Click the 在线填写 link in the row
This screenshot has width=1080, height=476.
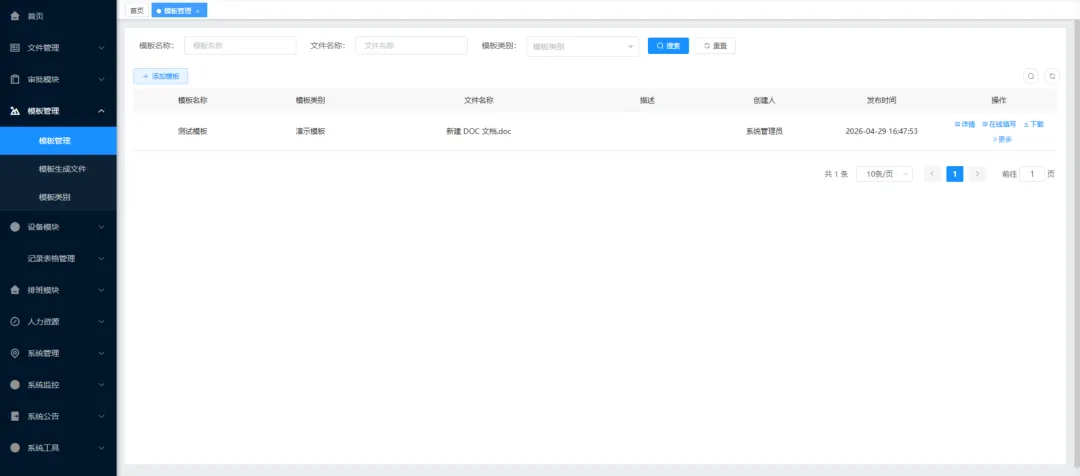(x=999, y=125)
